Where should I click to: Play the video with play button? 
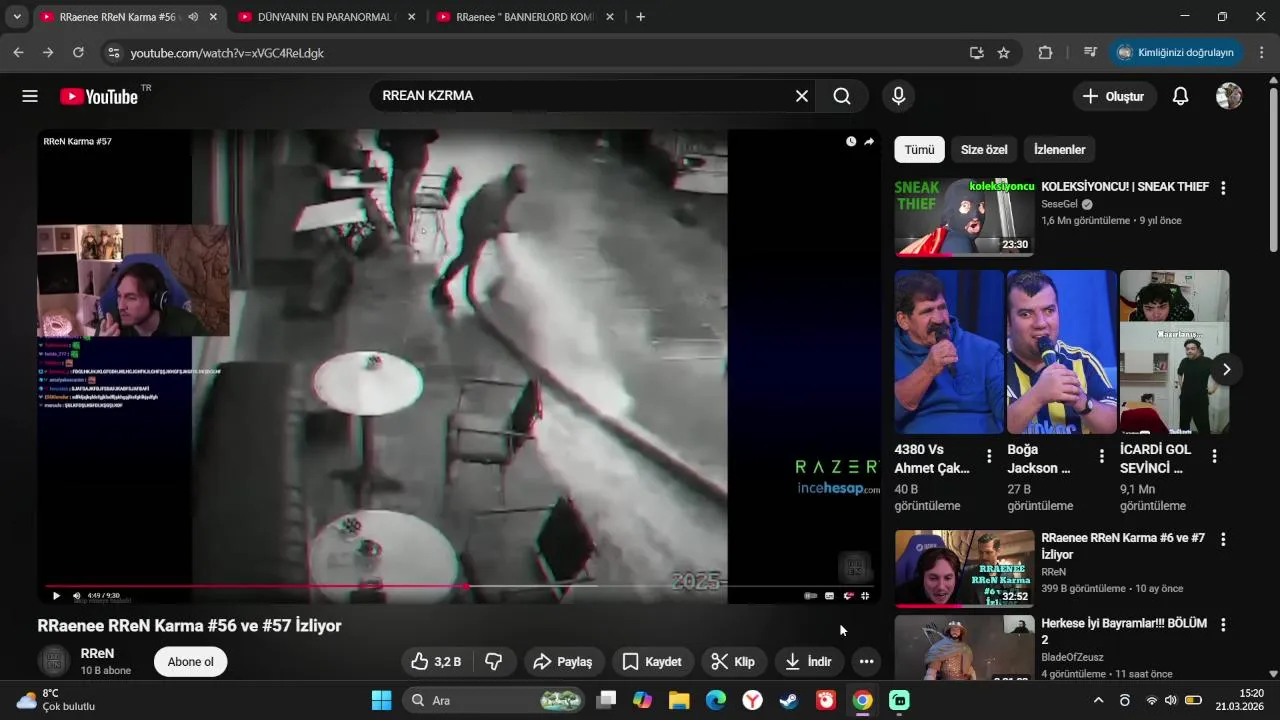click(56, 595)
